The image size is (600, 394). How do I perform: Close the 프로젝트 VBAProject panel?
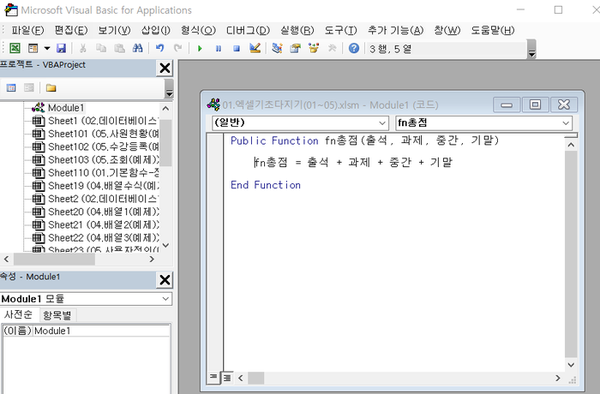coord(165,68)
